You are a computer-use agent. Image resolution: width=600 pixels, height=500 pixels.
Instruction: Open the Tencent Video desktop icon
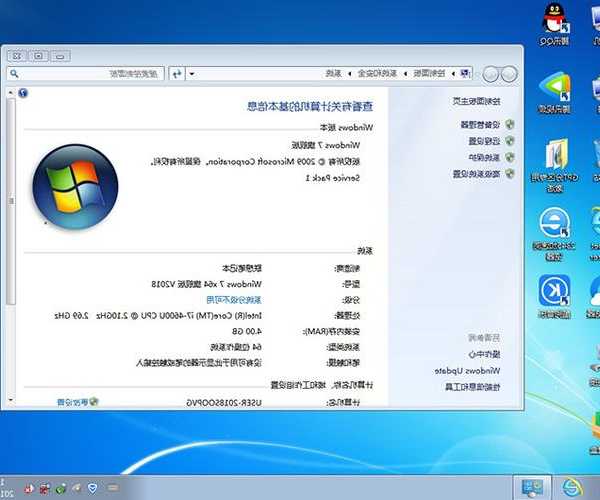[554, 88]
